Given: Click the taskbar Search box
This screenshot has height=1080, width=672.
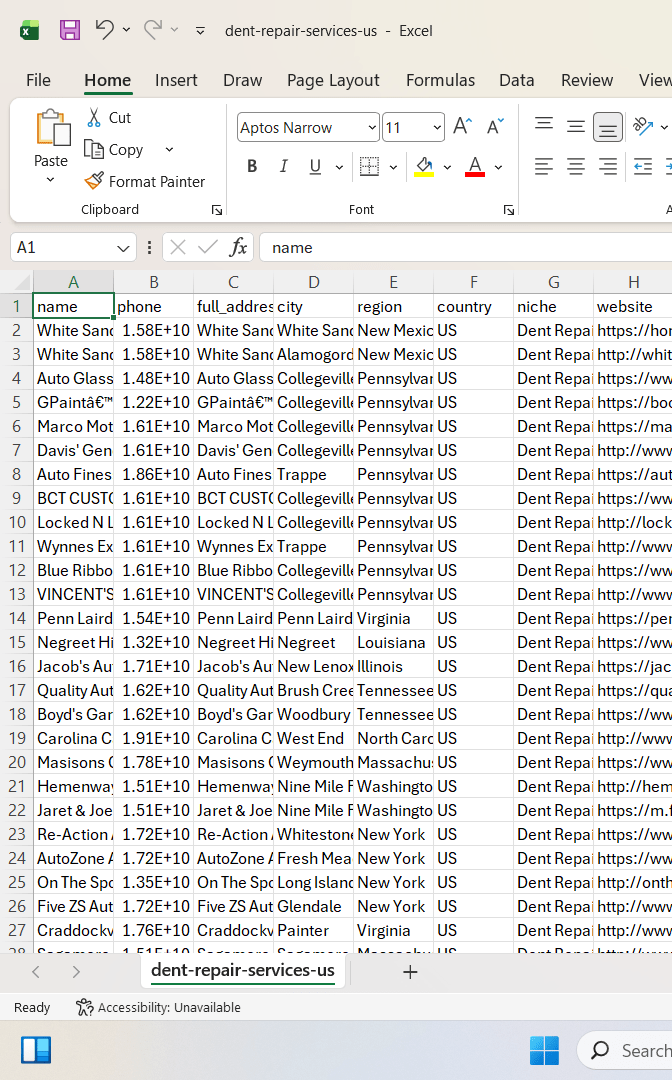Looking at the screenshot, I should 625,1050.
